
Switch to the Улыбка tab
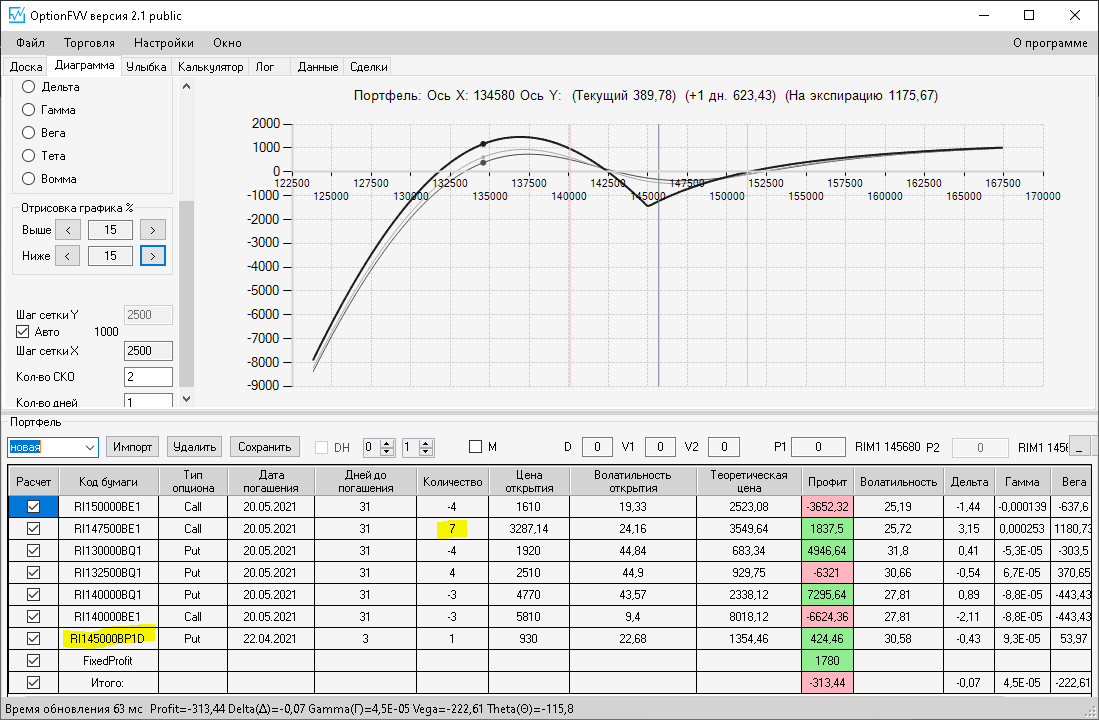[146, 67]
